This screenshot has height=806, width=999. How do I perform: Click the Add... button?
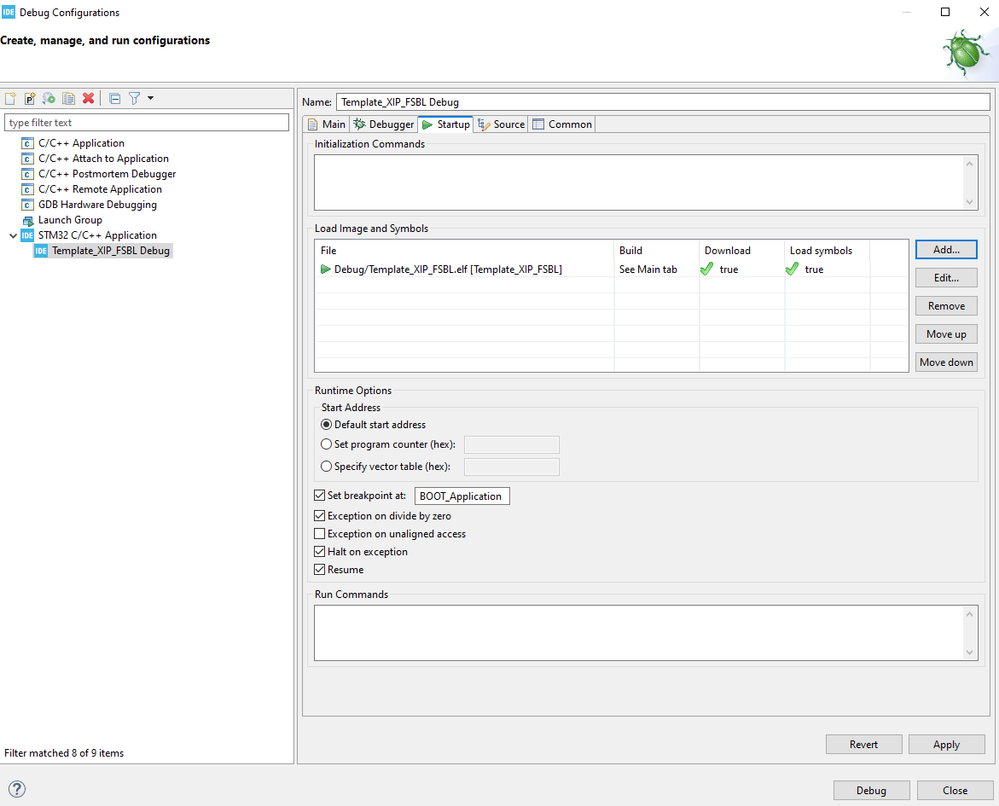click(x=946, y=250)
